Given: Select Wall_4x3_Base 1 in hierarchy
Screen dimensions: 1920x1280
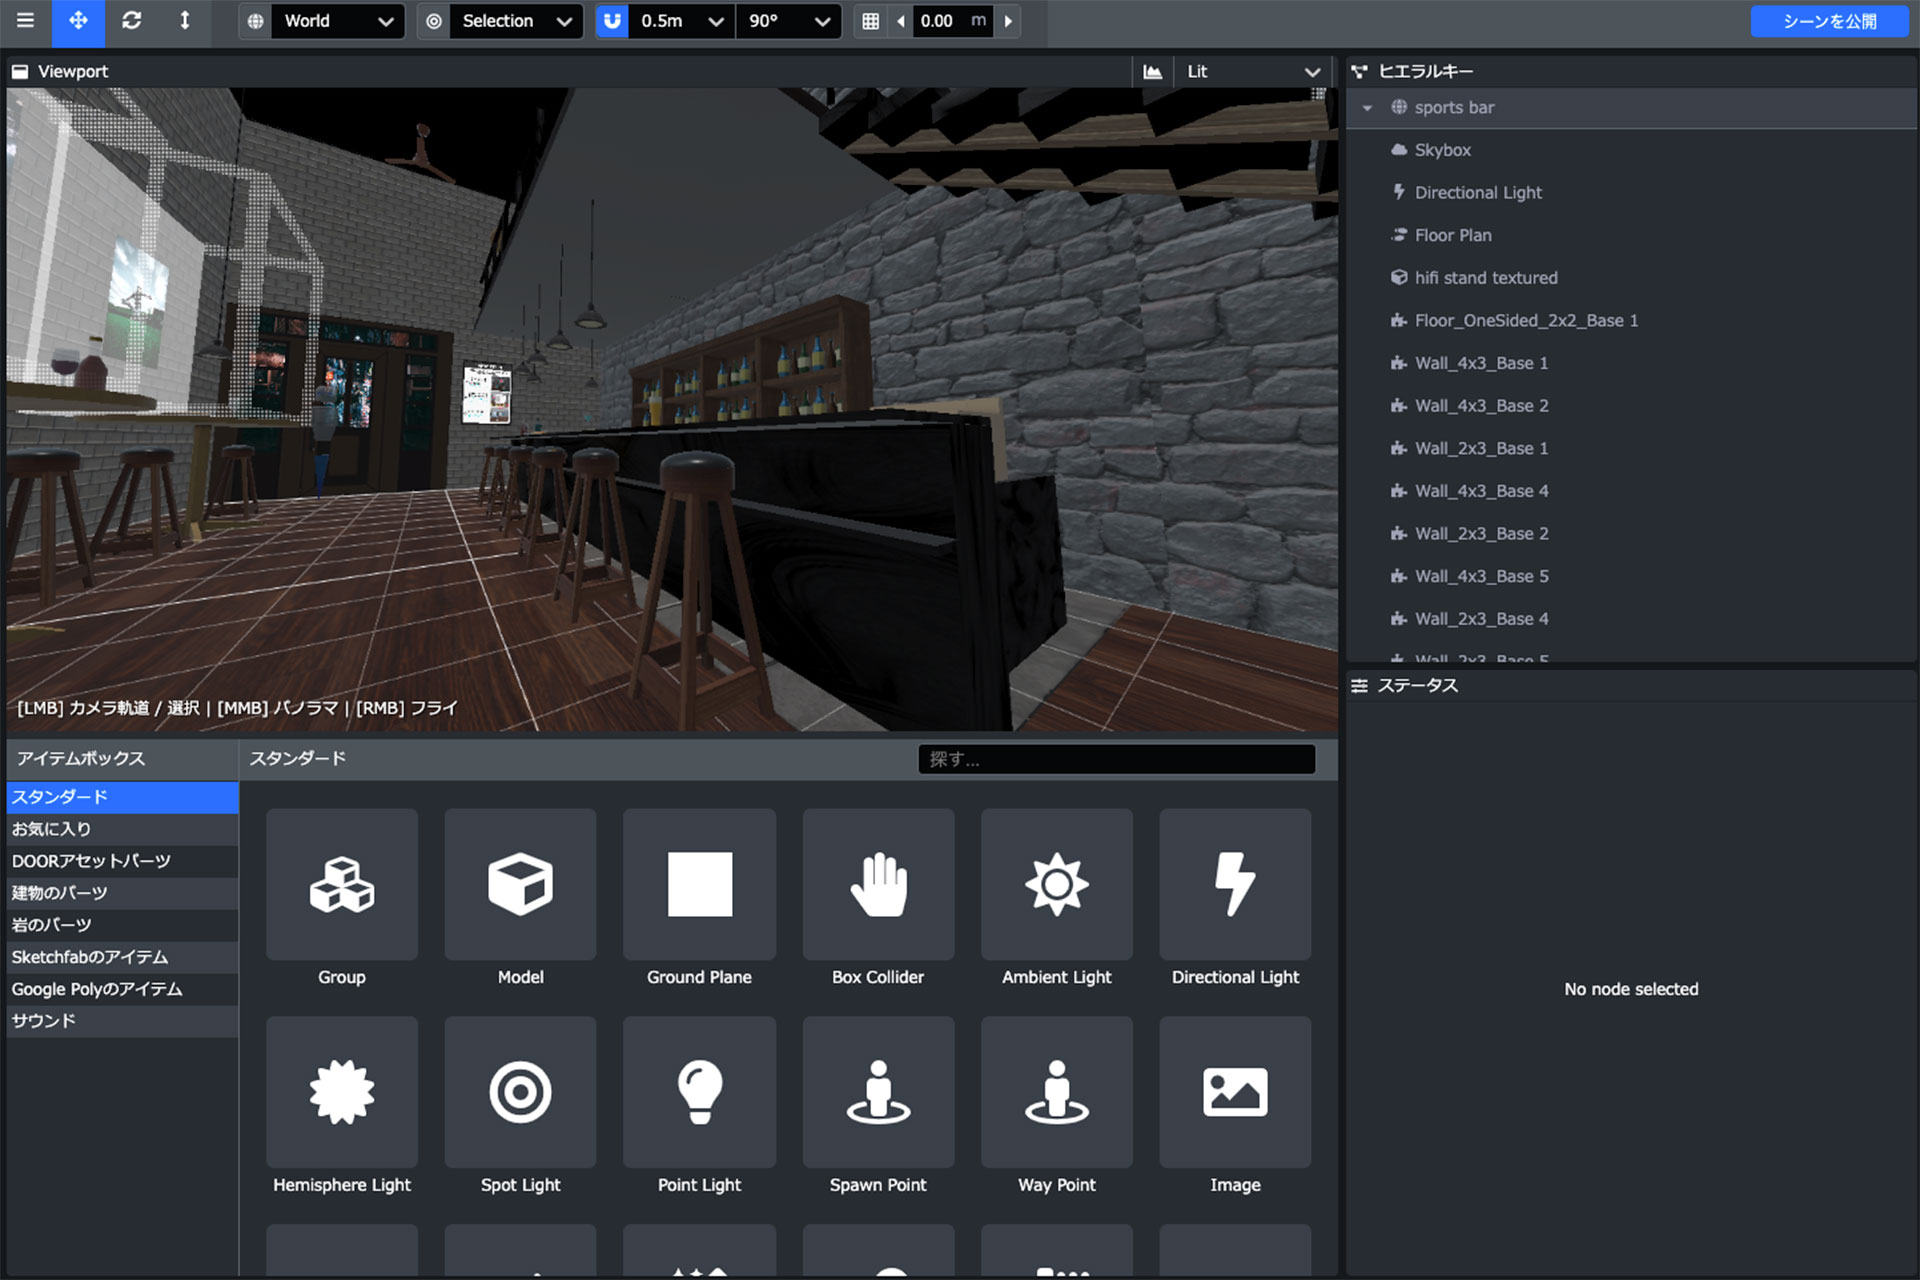Looking at the screenshot, I should point(1631,363).
